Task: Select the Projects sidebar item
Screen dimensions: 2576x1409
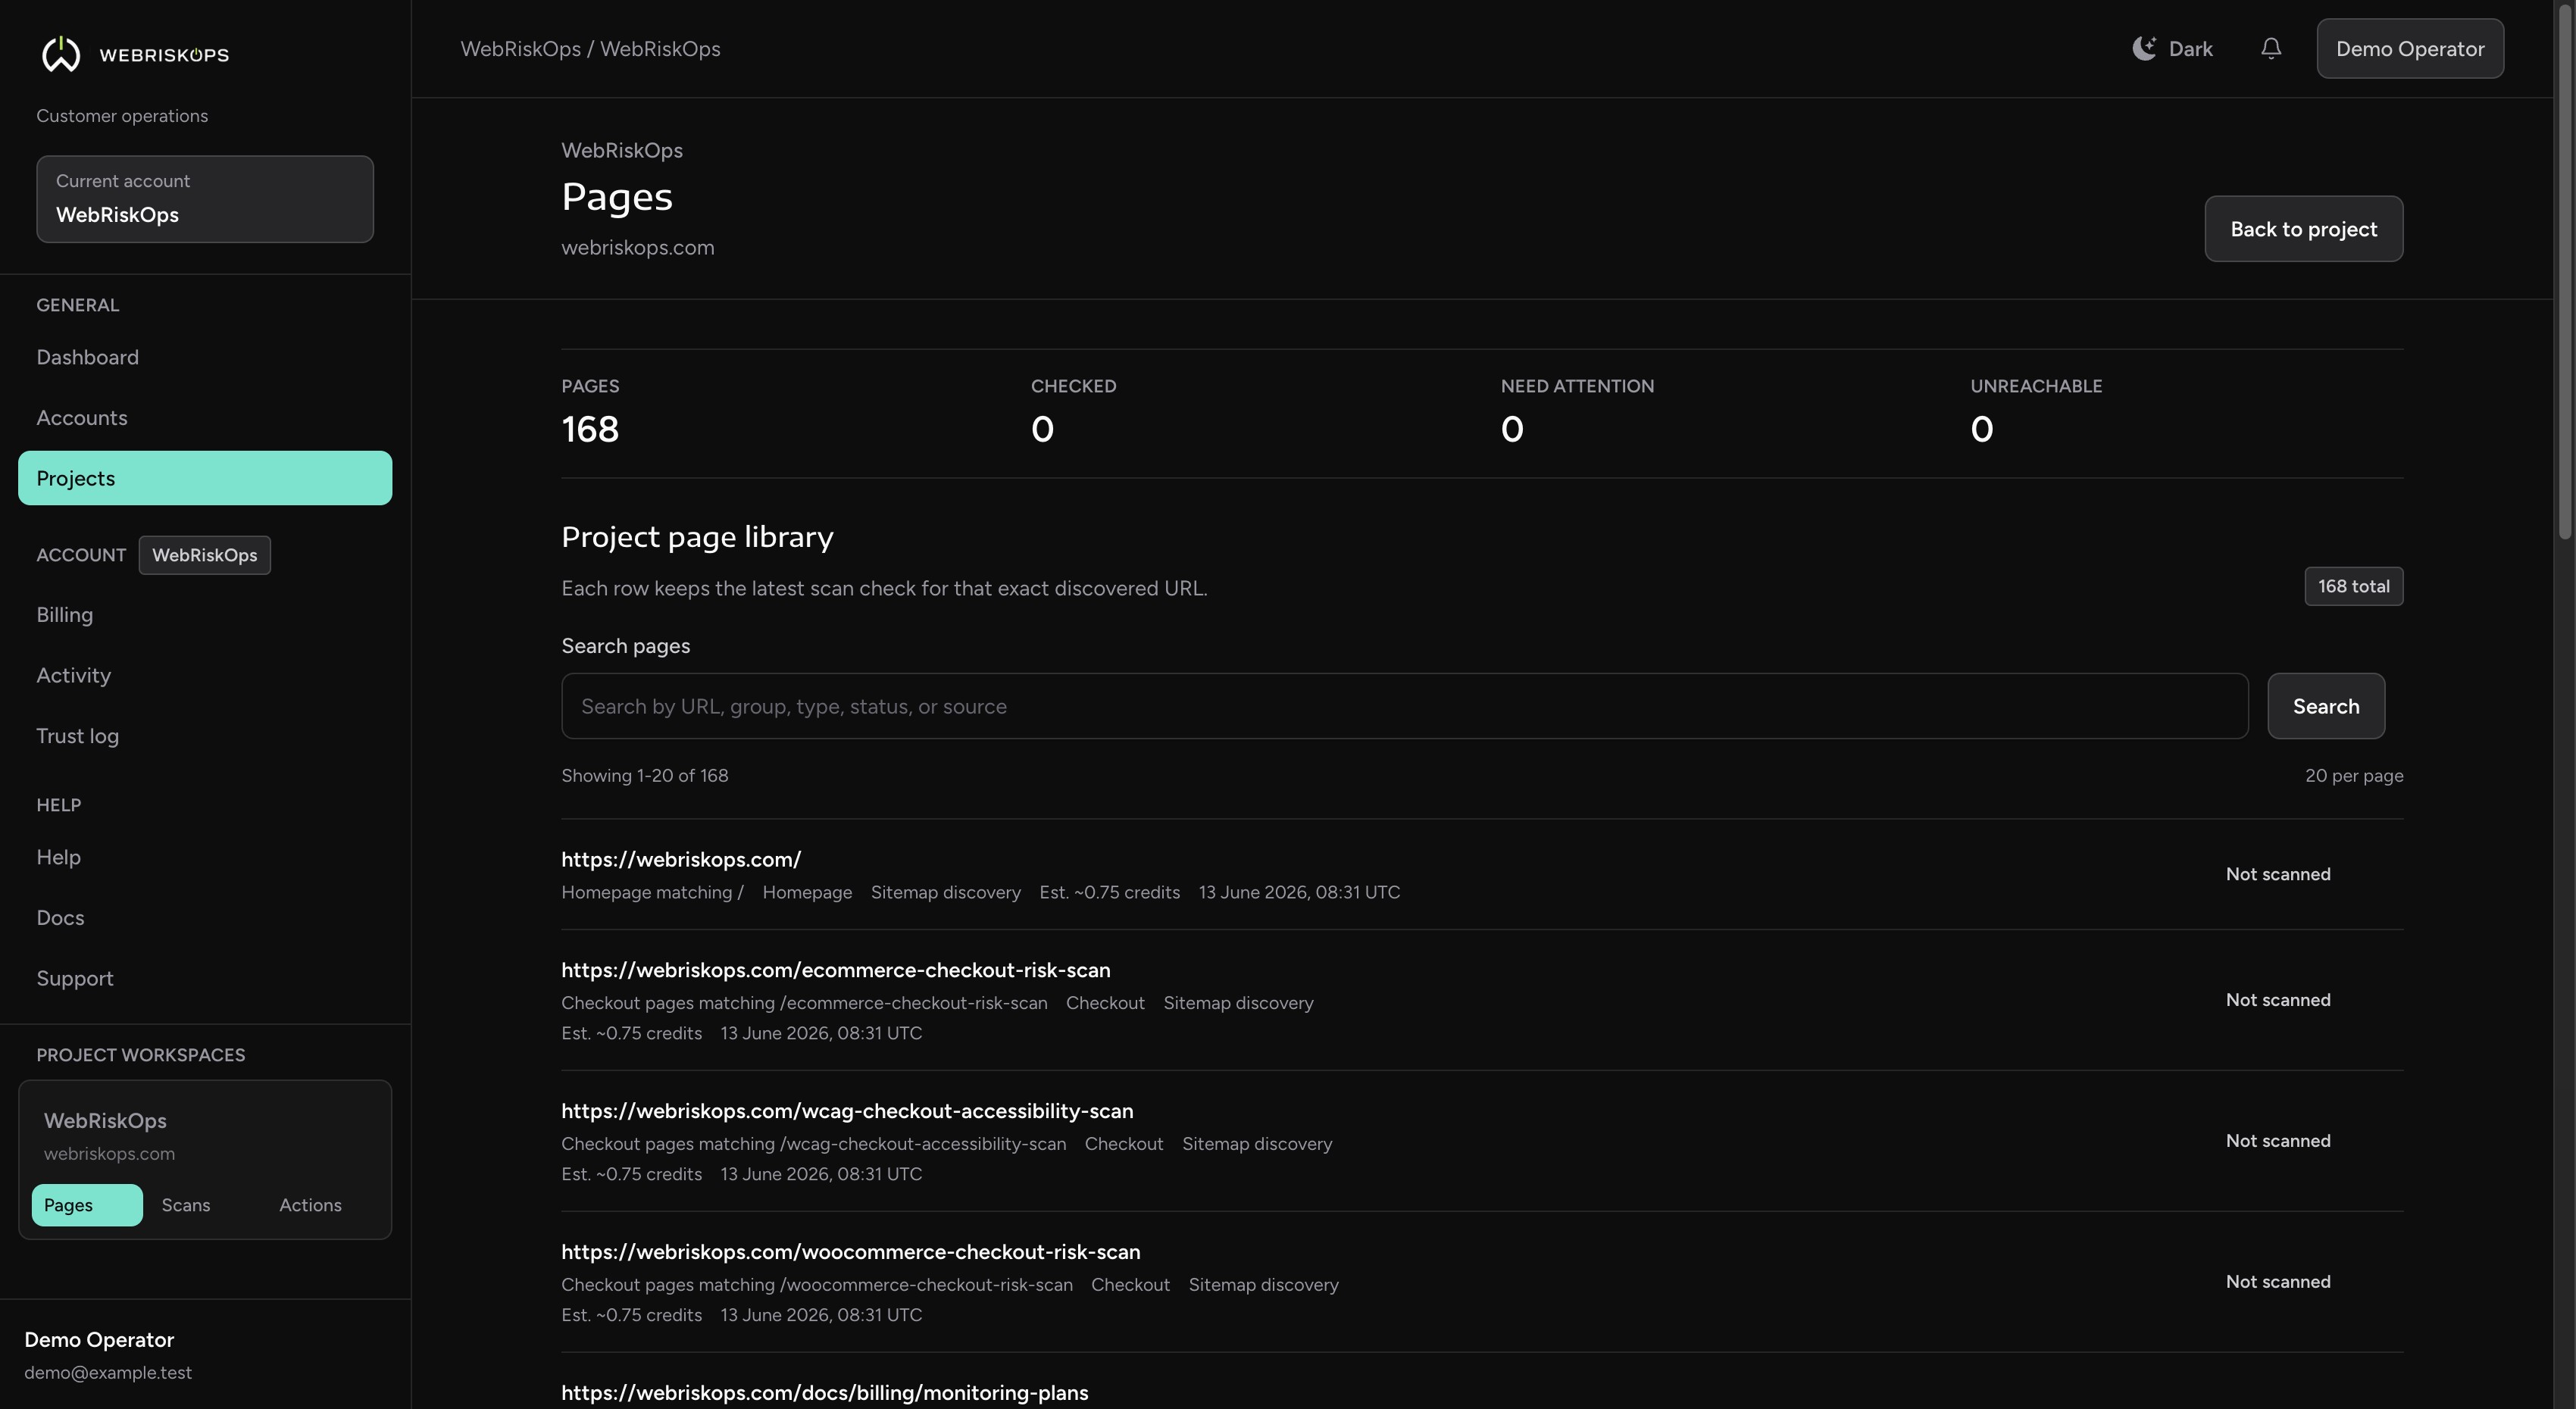Action: click(205, 478)
